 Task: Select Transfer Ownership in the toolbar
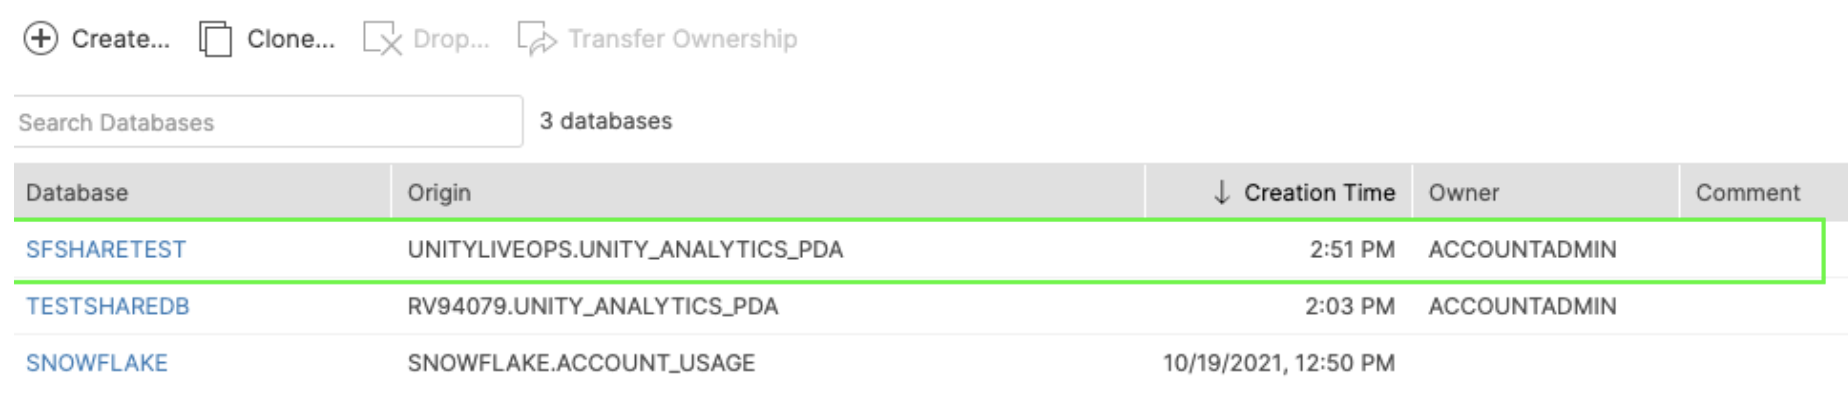[682, 39]
